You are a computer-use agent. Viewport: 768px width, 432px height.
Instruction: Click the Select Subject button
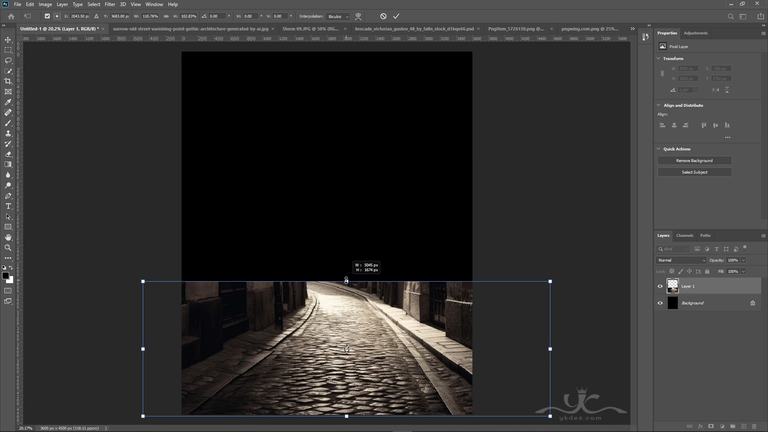[x=695, y=172]
